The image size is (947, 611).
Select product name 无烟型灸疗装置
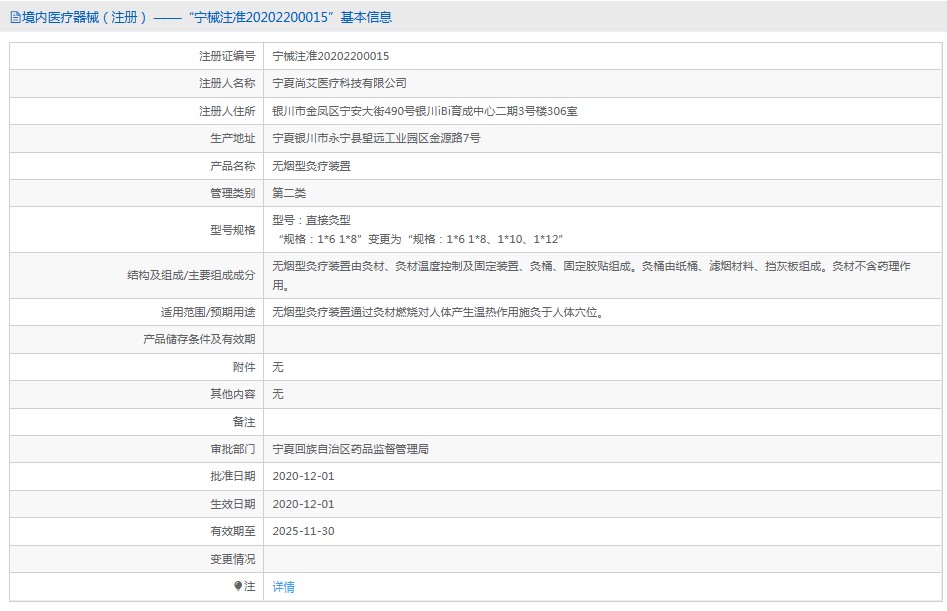coord(312,166)
